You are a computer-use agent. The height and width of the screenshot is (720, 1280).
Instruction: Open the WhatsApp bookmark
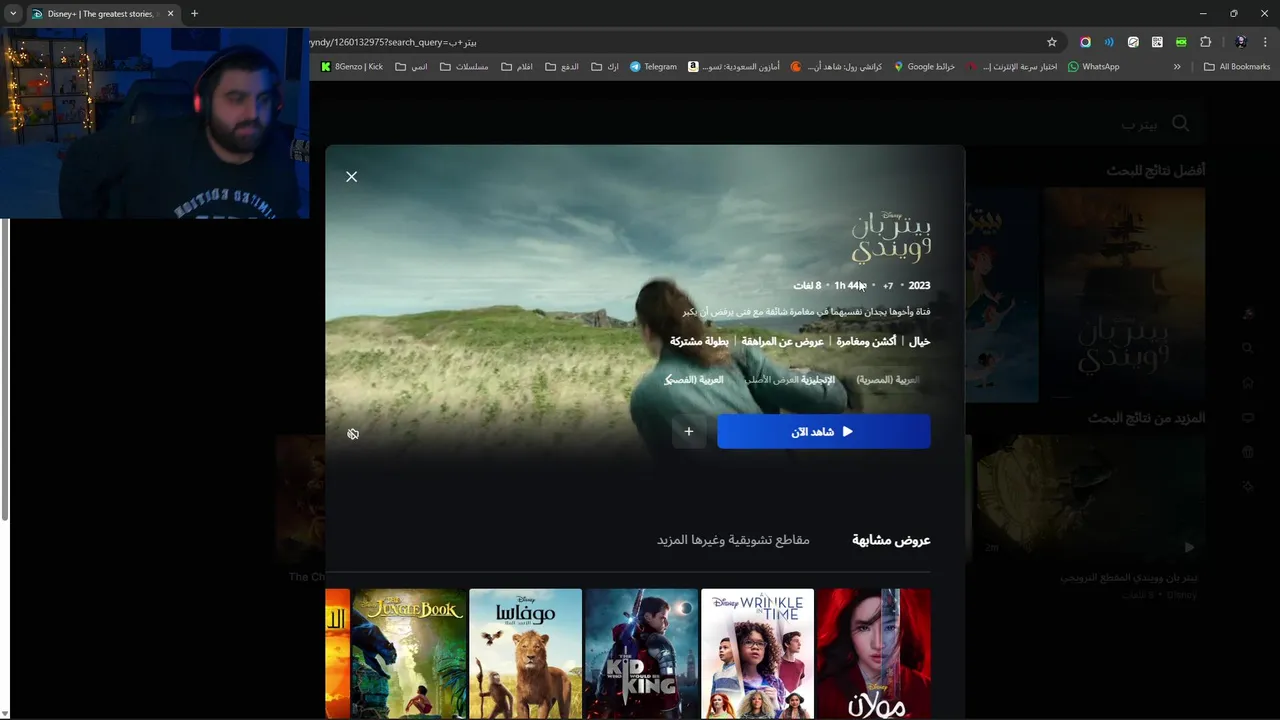(1094, 67)
